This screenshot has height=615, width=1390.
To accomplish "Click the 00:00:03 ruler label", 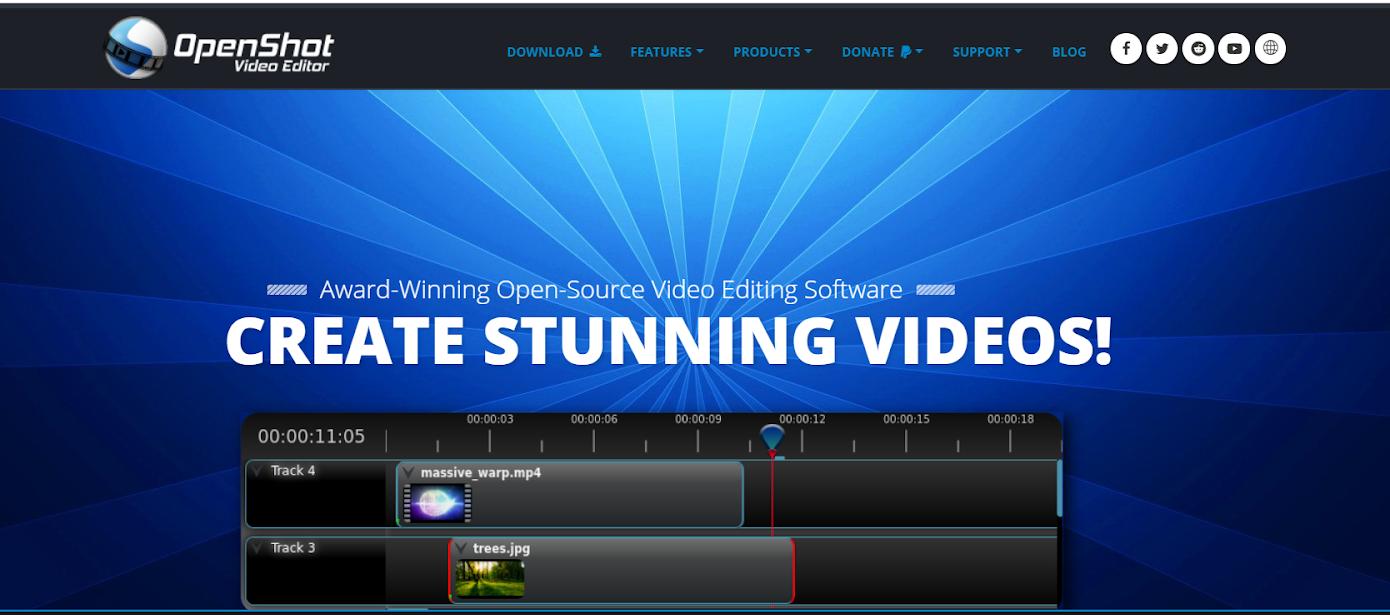I will coord(490,419).
